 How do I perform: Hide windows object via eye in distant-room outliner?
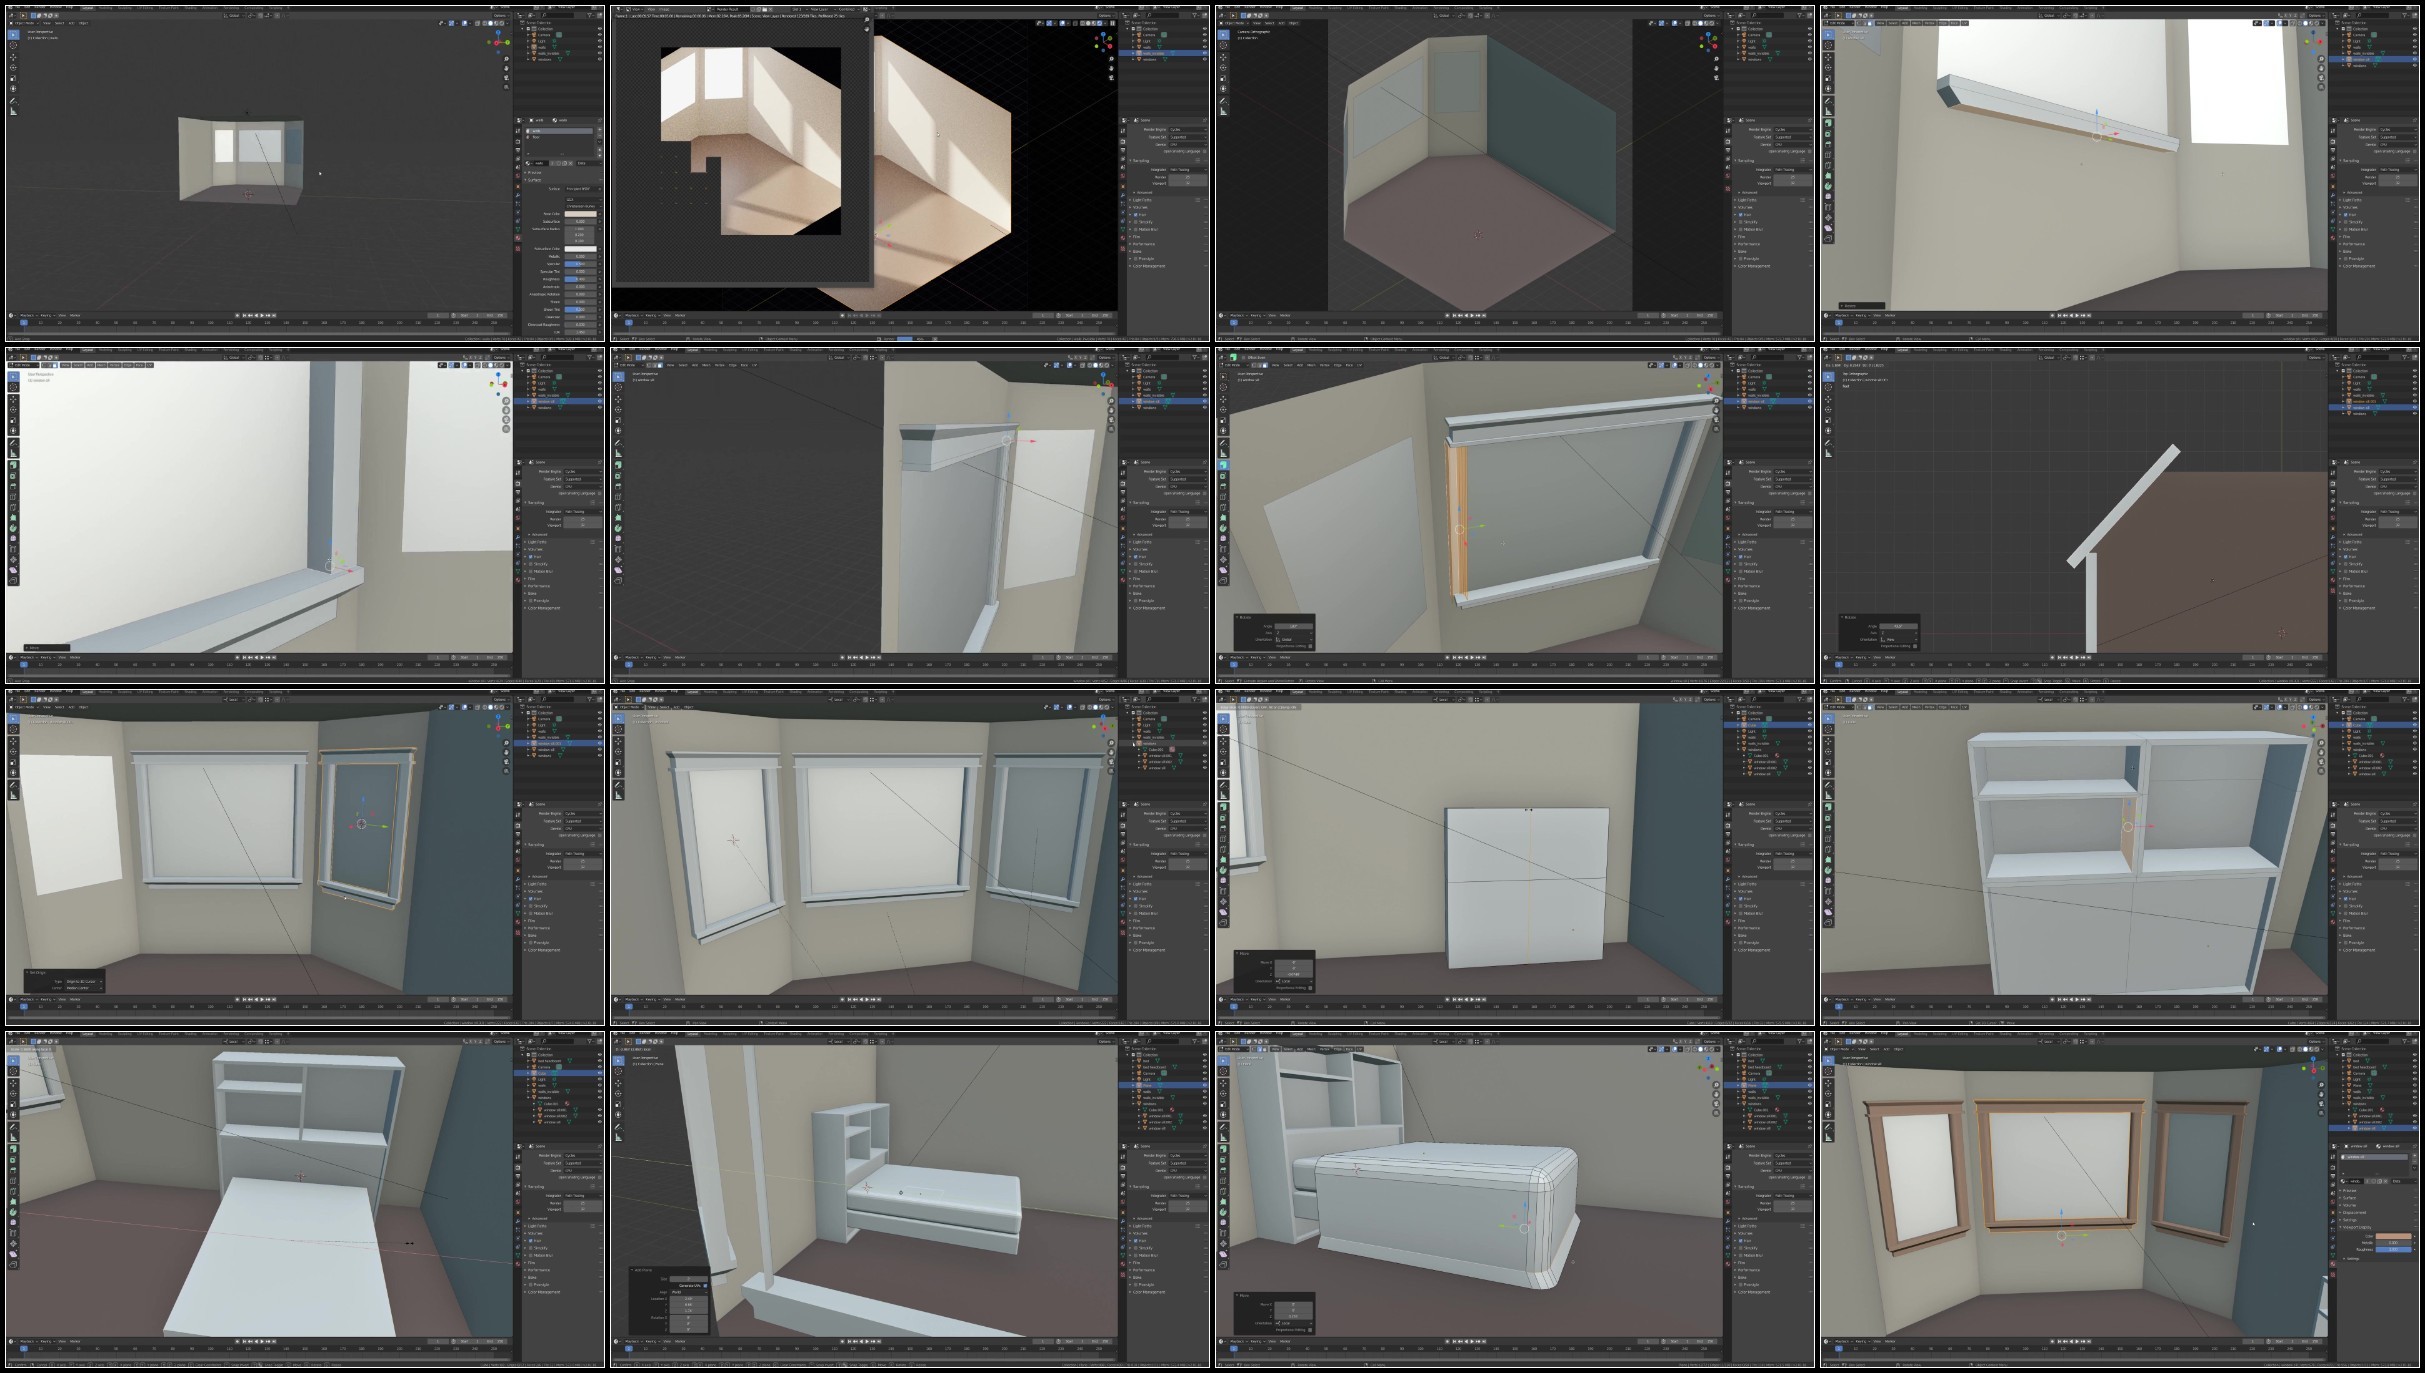[x=600, y=59]
